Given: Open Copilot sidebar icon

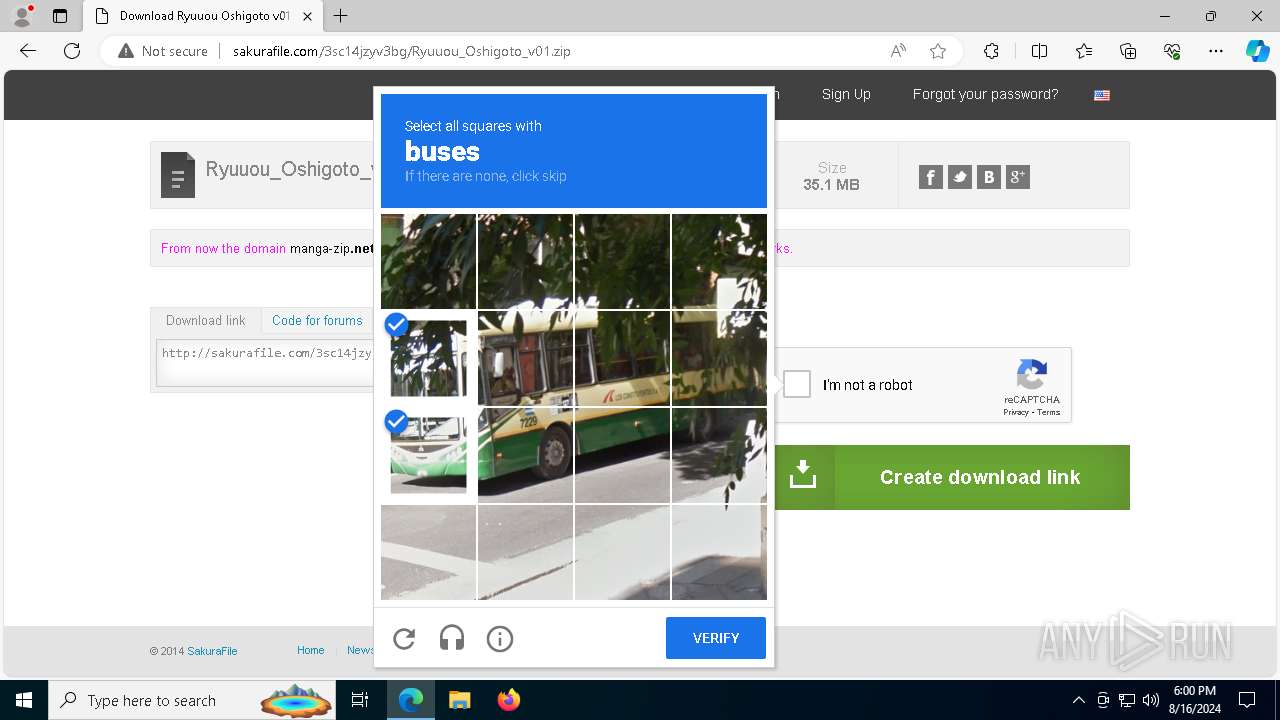Looking at the screenshot, I should tap(1257, 51).
